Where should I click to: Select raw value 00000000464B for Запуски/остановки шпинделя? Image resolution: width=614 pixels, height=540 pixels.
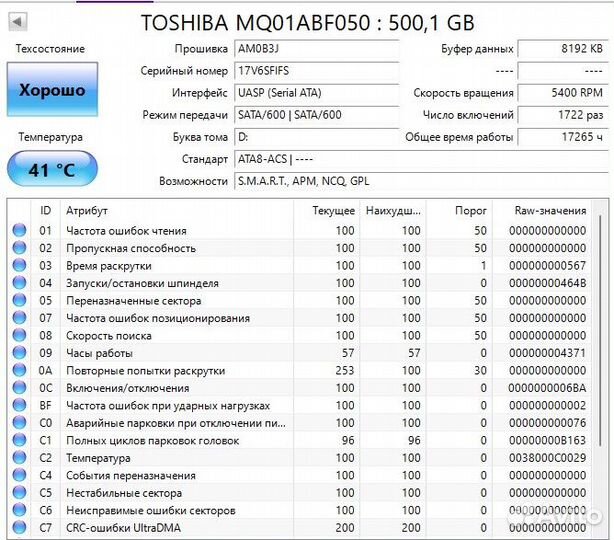pos(547,283)
